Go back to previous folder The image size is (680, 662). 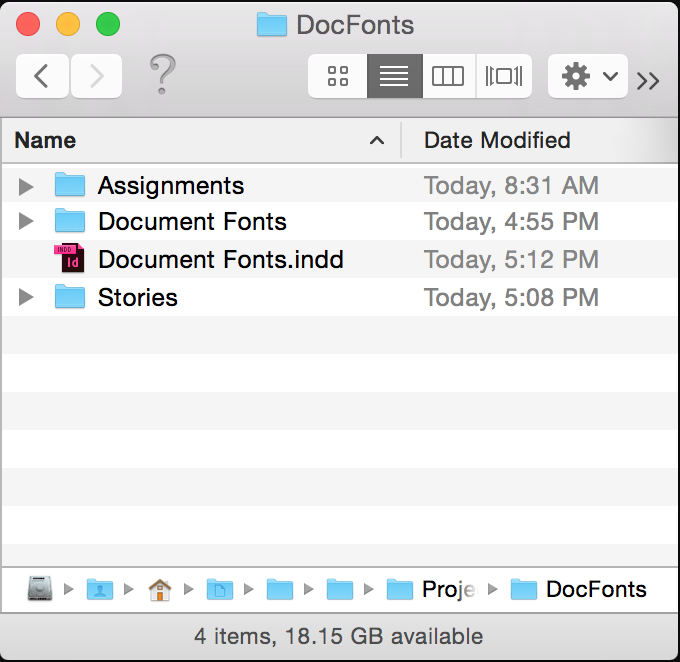tap(42, 76)
